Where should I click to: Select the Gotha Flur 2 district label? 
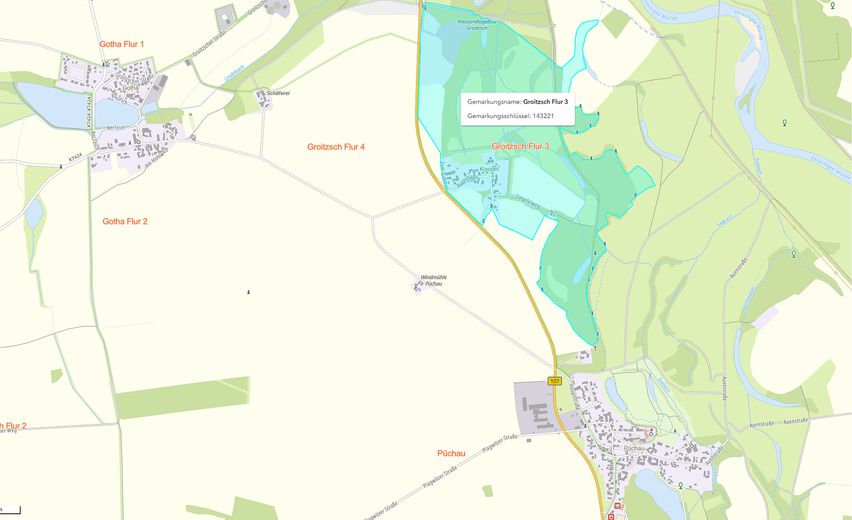(x=125, y=221)
